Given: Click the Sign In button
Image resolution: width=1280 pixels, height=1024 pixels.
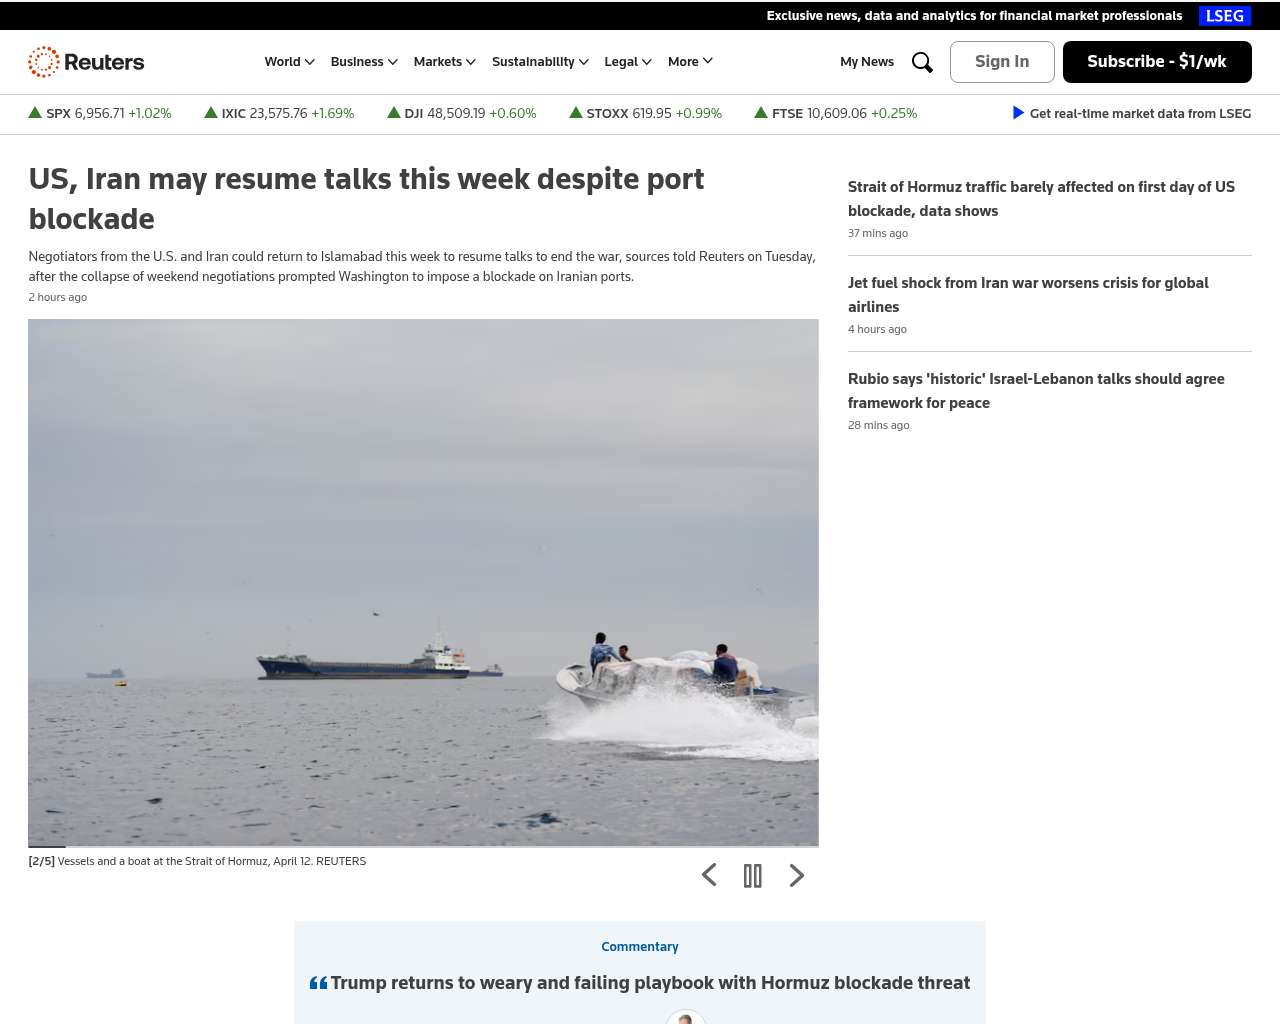Looking at the screenshot, I should pyautogui.click(x=1002, y=62).
